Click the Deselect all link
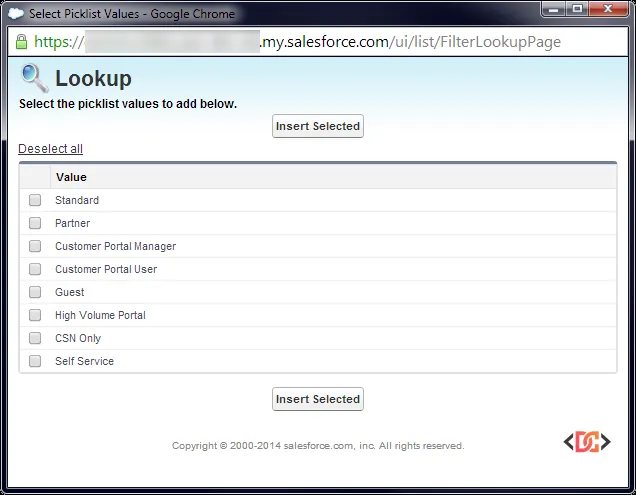The width and height of the screenshot is (636, 495). tap(50, 149)
